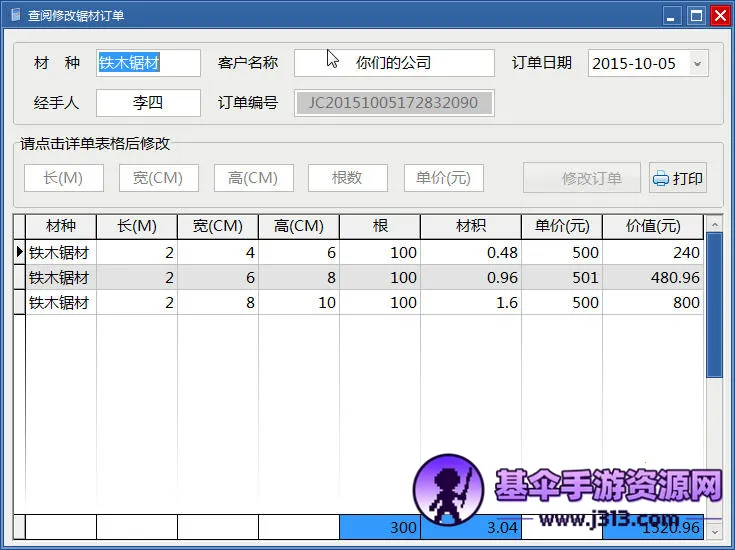Click the 根数 input box
735x550 pixels.
click(x=347, y=178)
